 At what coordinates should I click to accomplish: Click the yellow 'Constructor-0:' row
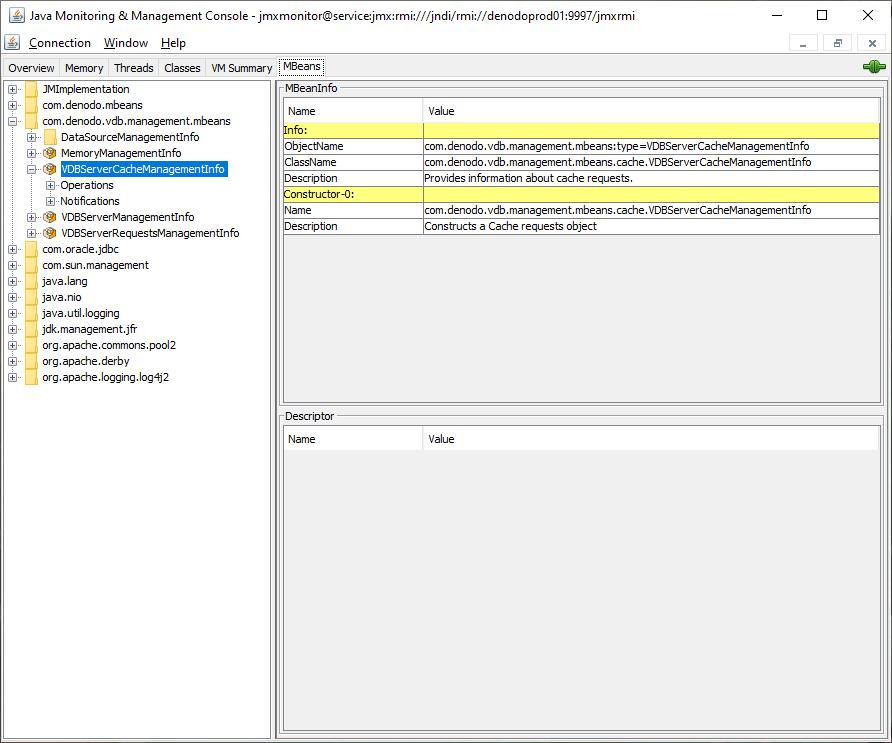click(x=581, y=194)
